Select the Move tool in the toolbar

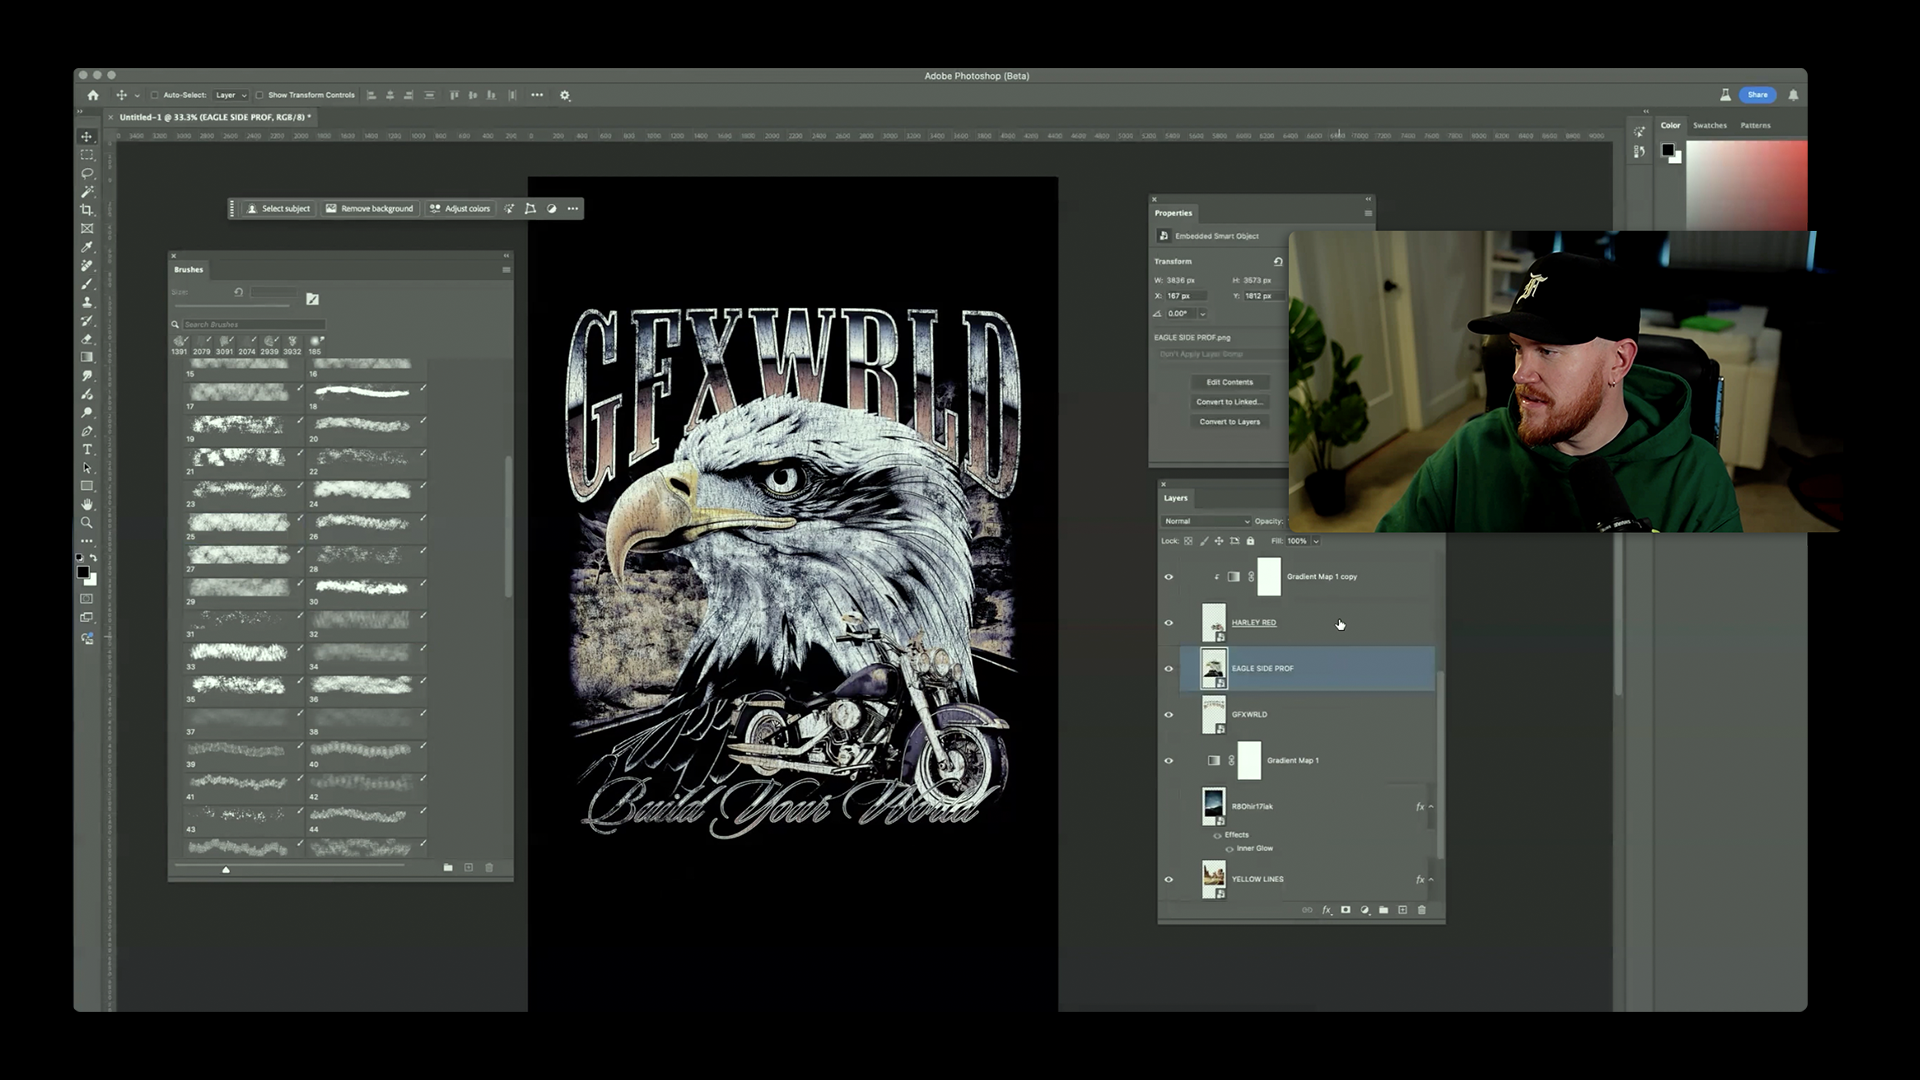[87, 137]
